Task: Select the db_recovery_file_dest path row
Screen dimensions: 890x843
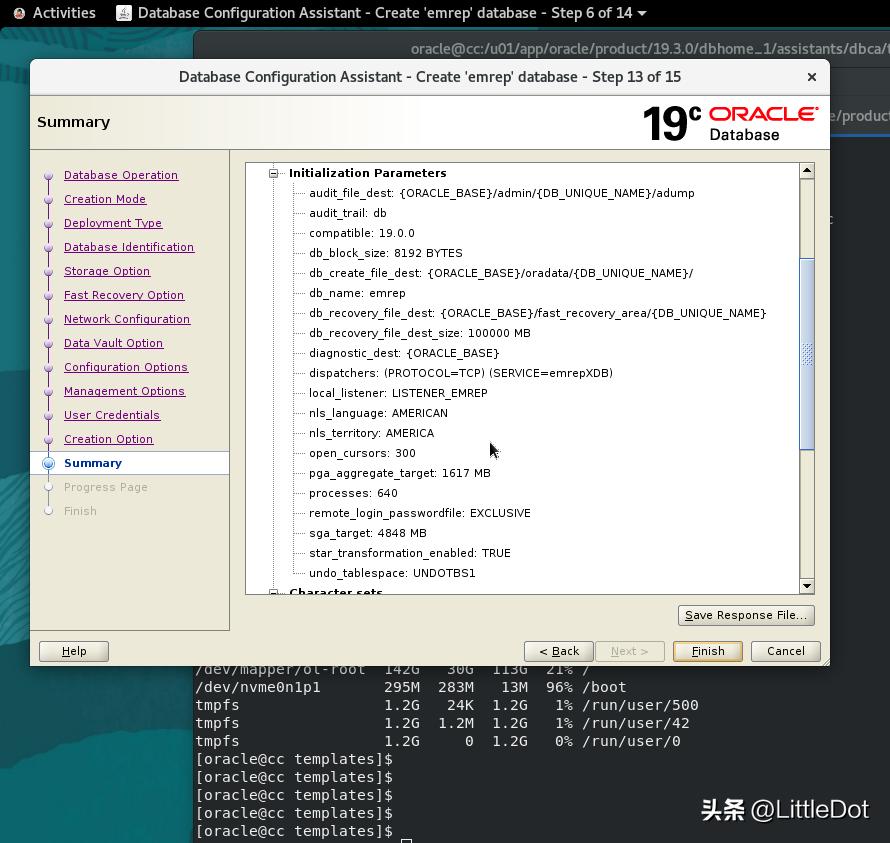Action: (x=537, y=313)
